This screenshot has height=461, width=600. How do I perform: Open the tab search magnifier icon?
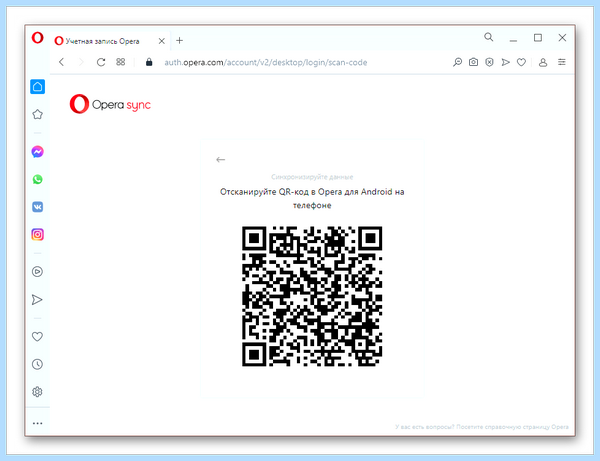489,37
